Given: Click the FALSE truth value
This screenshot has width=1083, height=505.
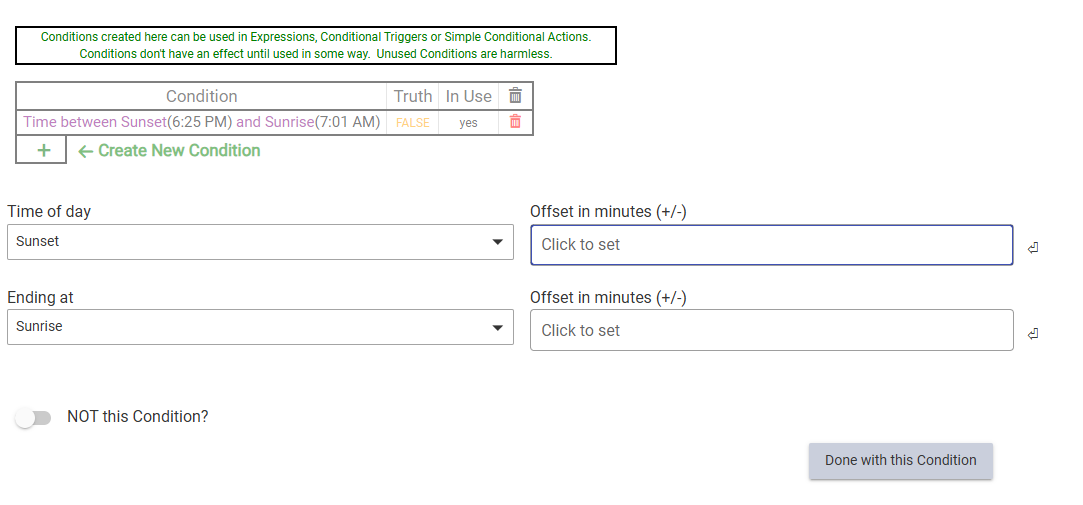Looking at the screenshot, I should 412,123.
